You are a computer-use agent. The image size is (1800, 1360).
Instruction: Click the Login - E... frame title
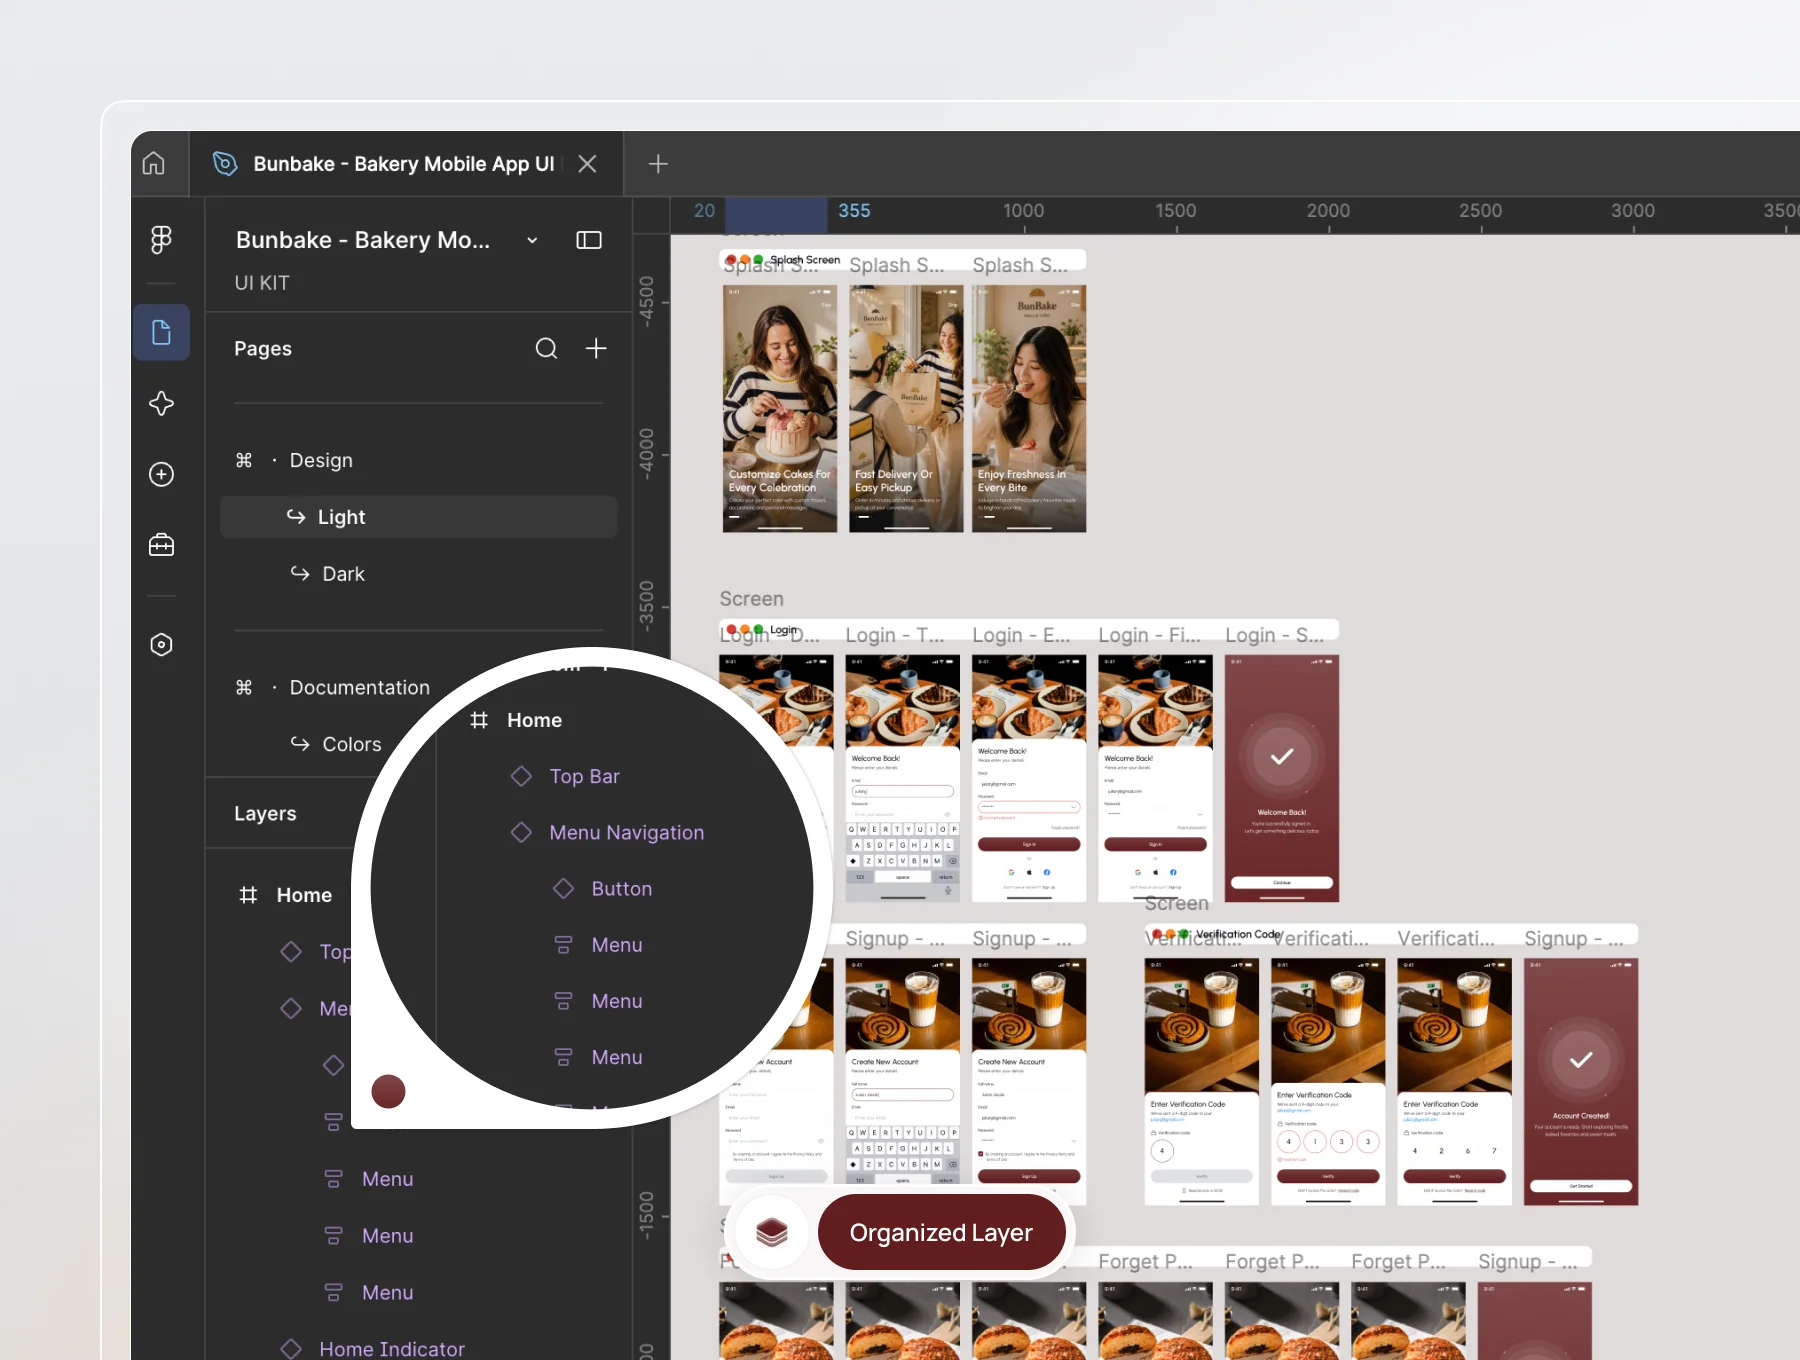[x=1021, y=635]
